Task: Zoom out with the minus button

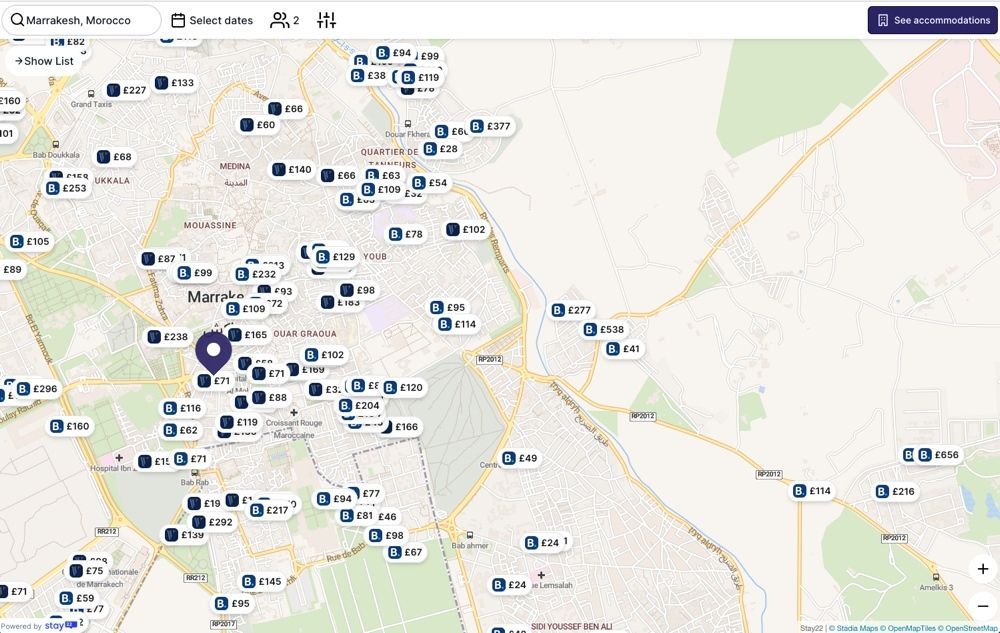Action: tap(983, 606)
